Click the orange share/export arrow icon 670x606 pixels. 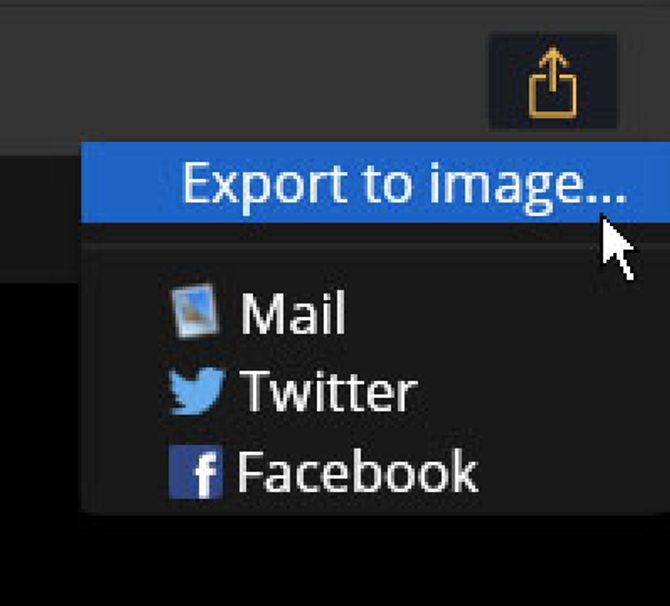tap(552, 82)
